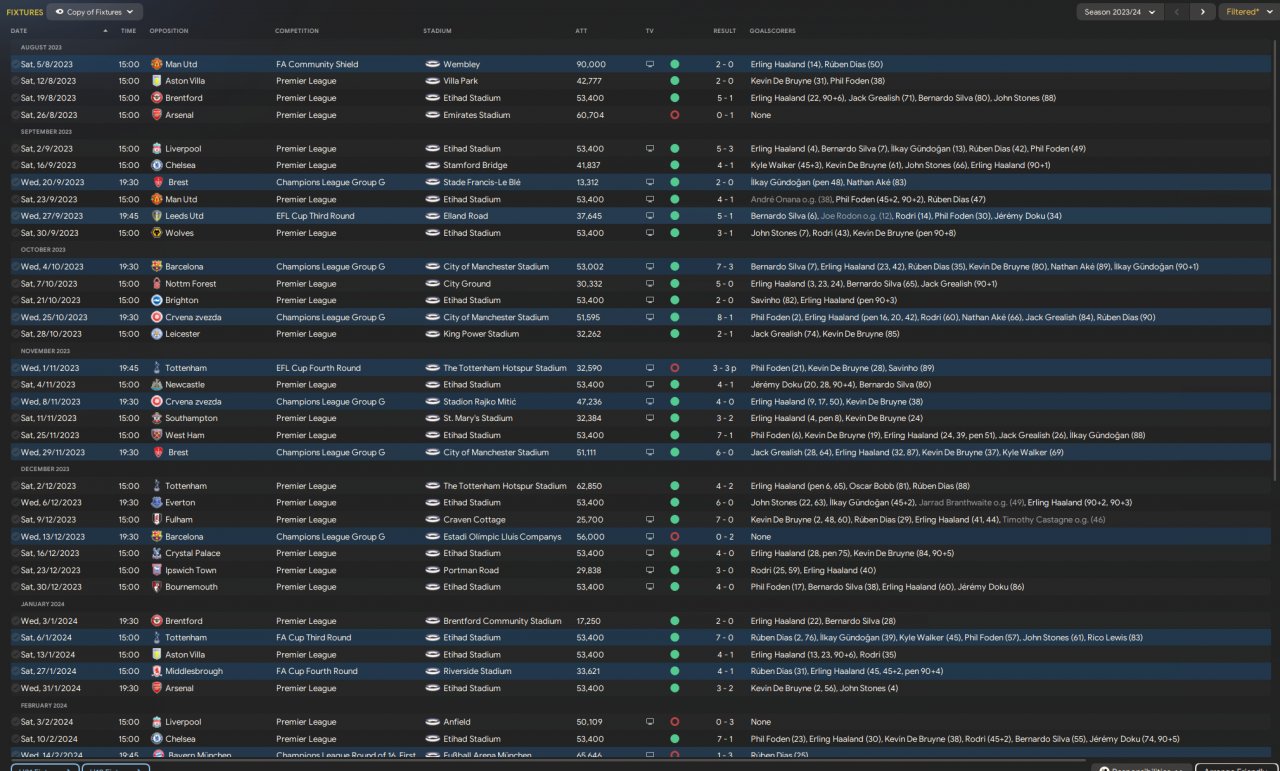Open the Season 2023/24 dropdown
The height and width of the screenshot is (771, 1280).
1120,12
